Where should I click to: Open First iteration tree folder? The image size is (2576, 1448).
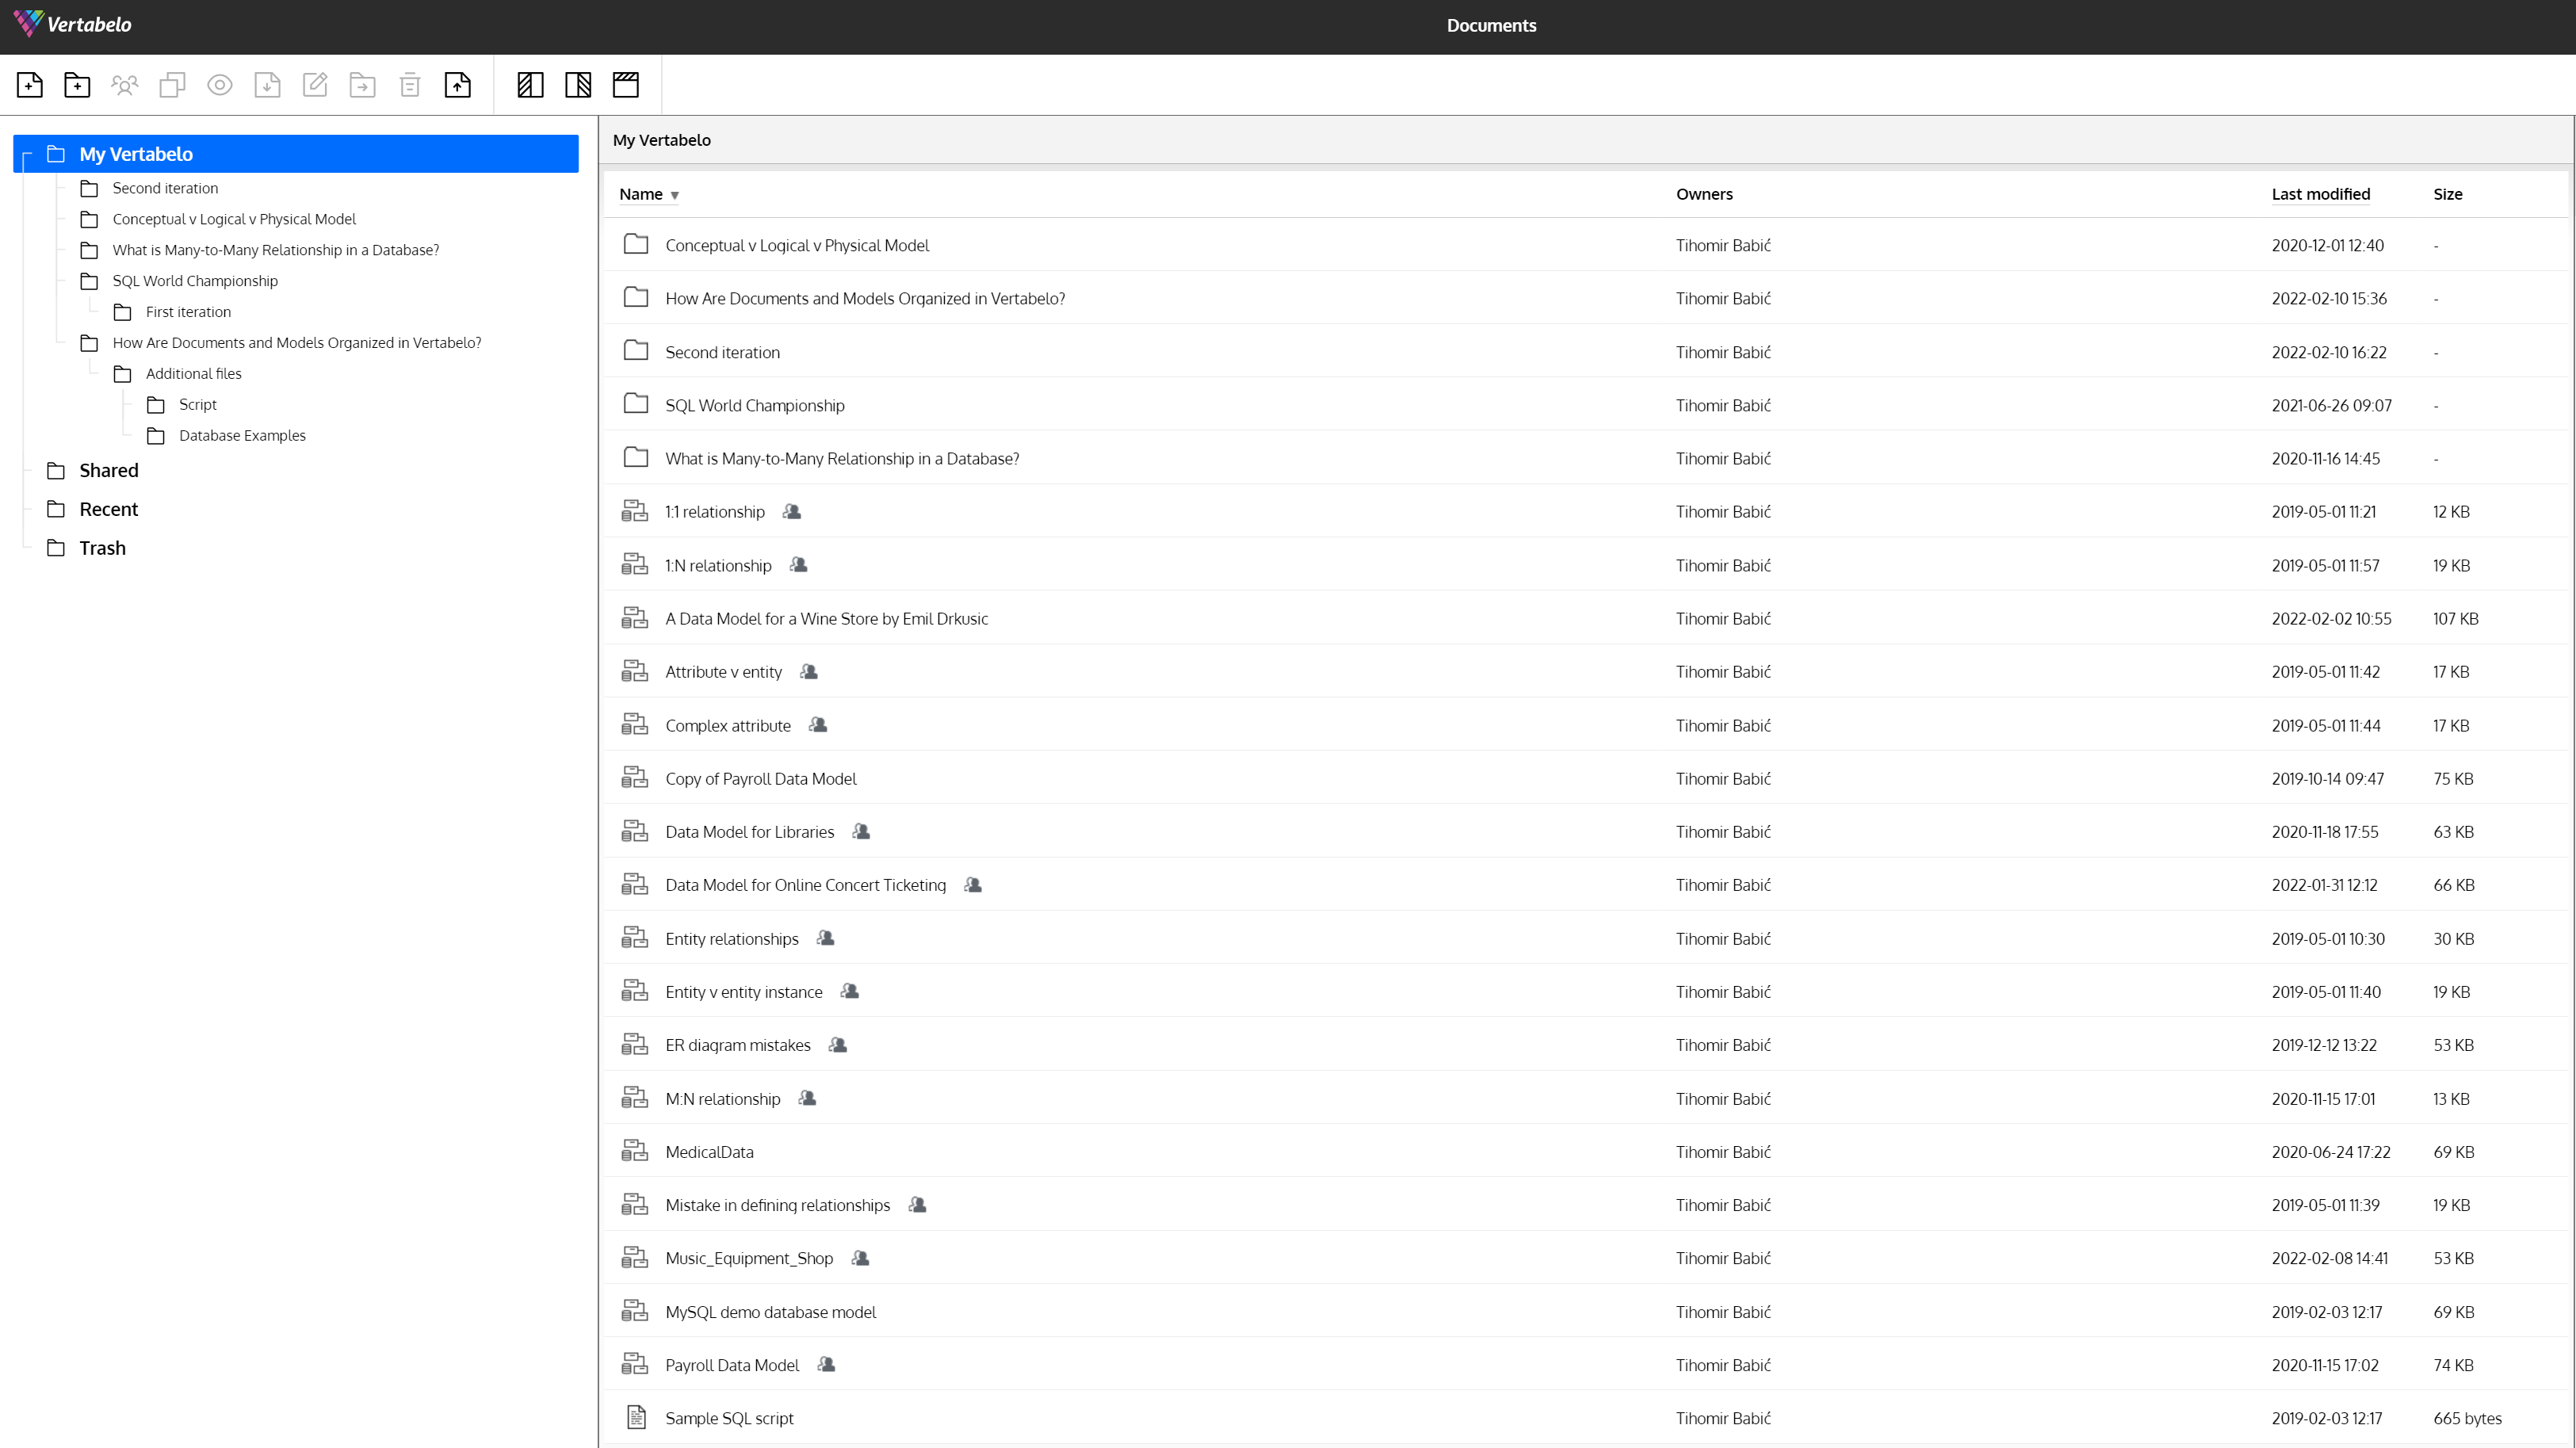pyautogui.click(x=188, y=312)
